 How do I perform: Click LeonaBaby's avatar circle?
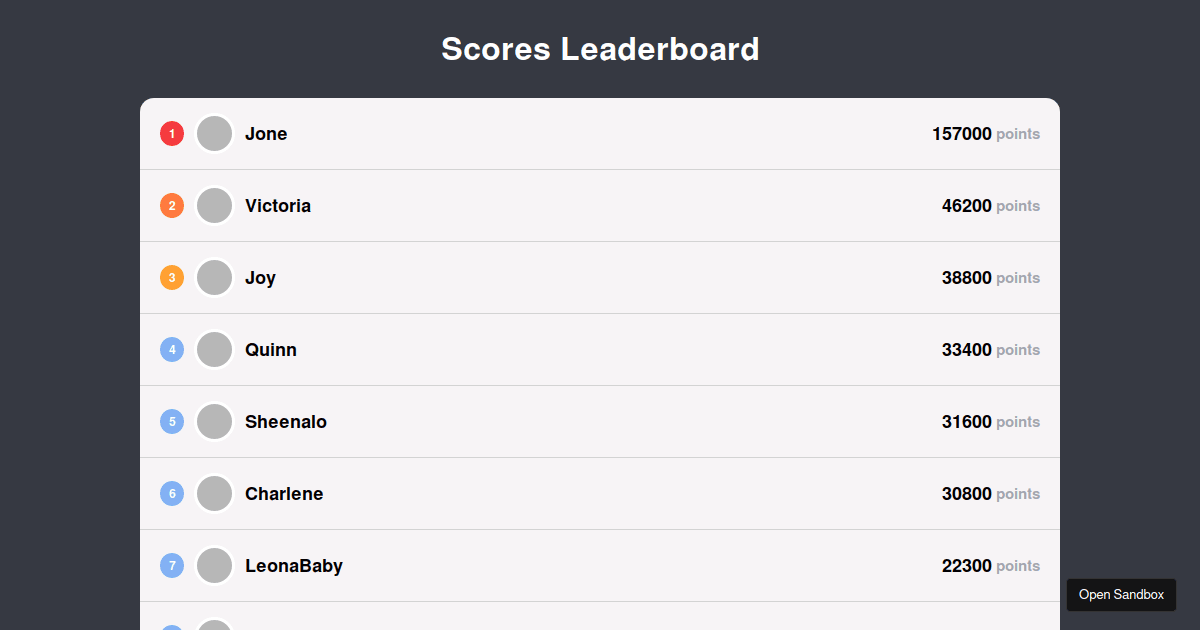click(214, 565)
